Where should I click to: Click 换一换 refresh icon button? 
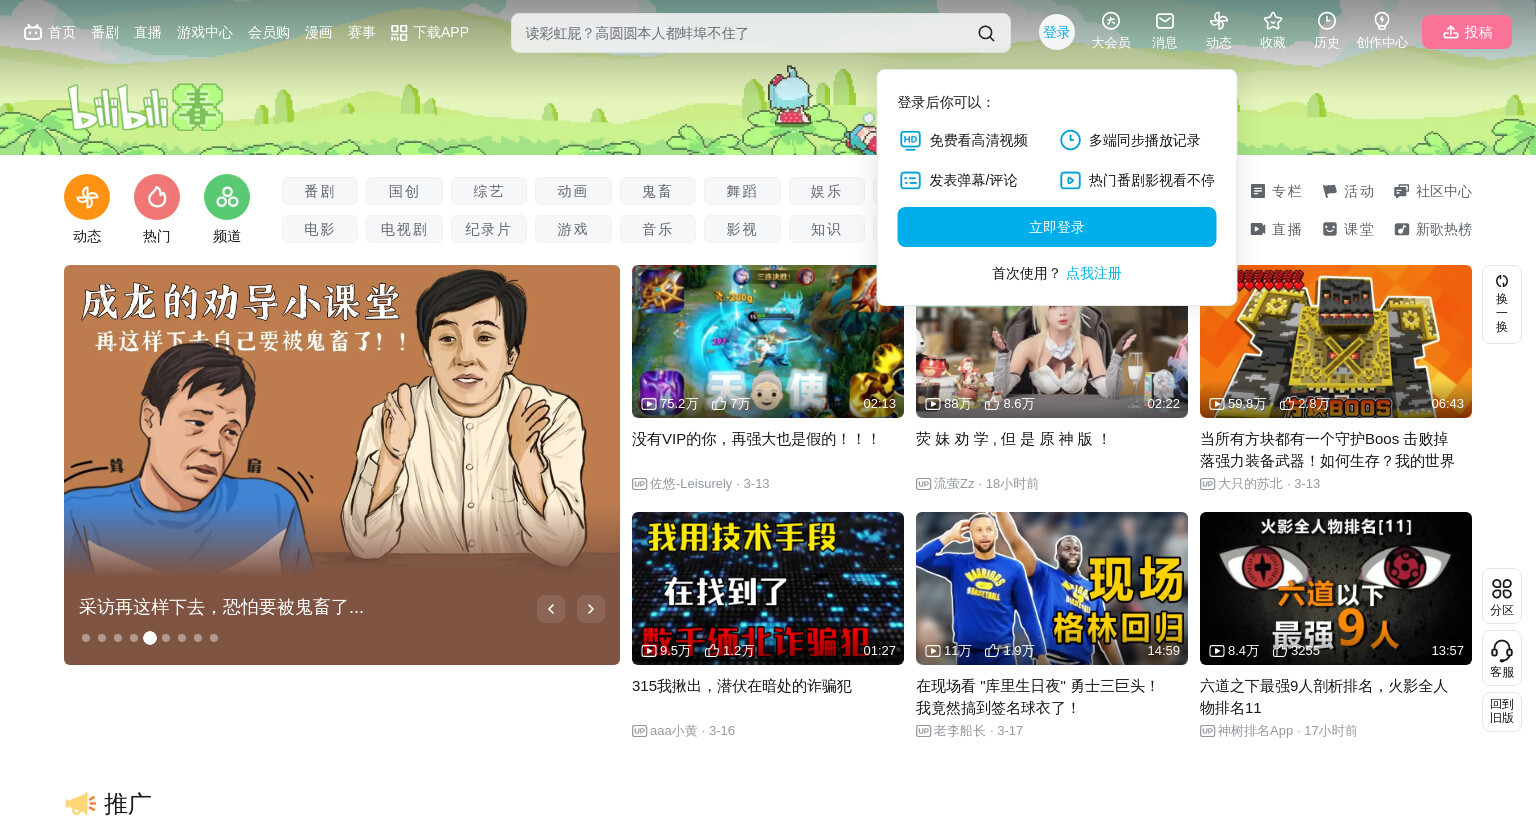pos(1501,304)
